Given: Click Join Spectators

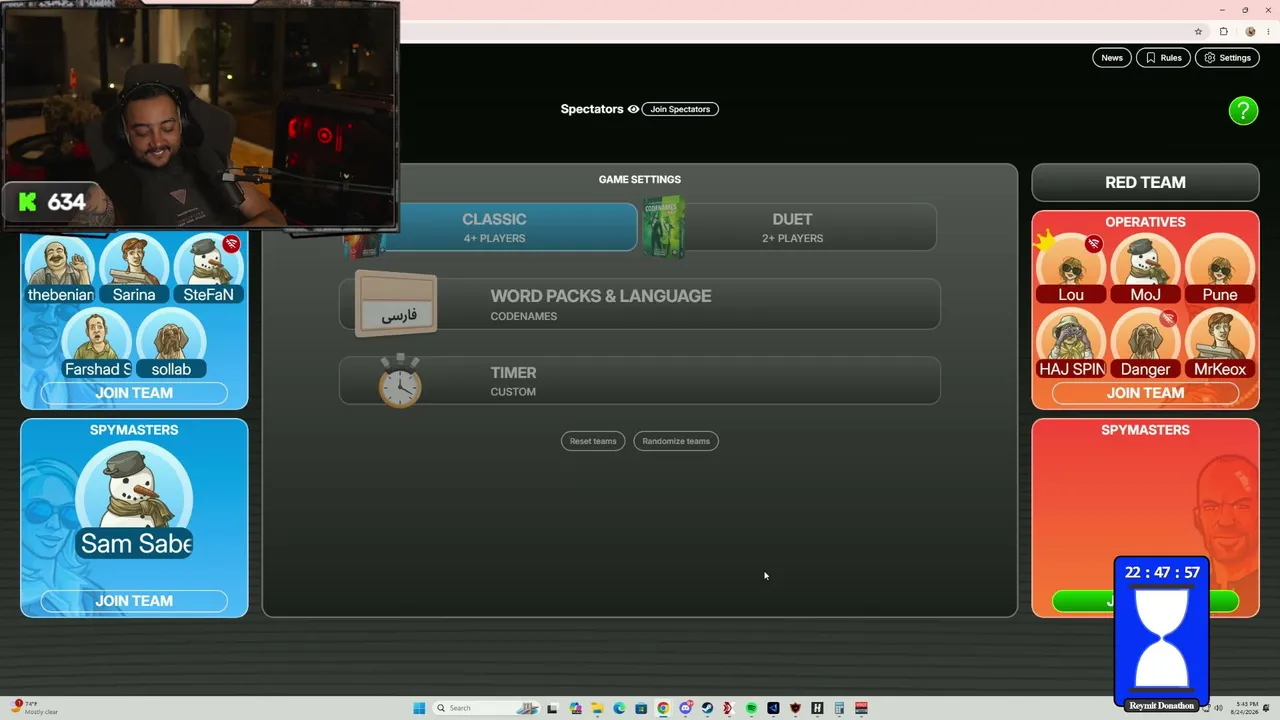Looking at the screenshot, I should [x=680, y=109].
